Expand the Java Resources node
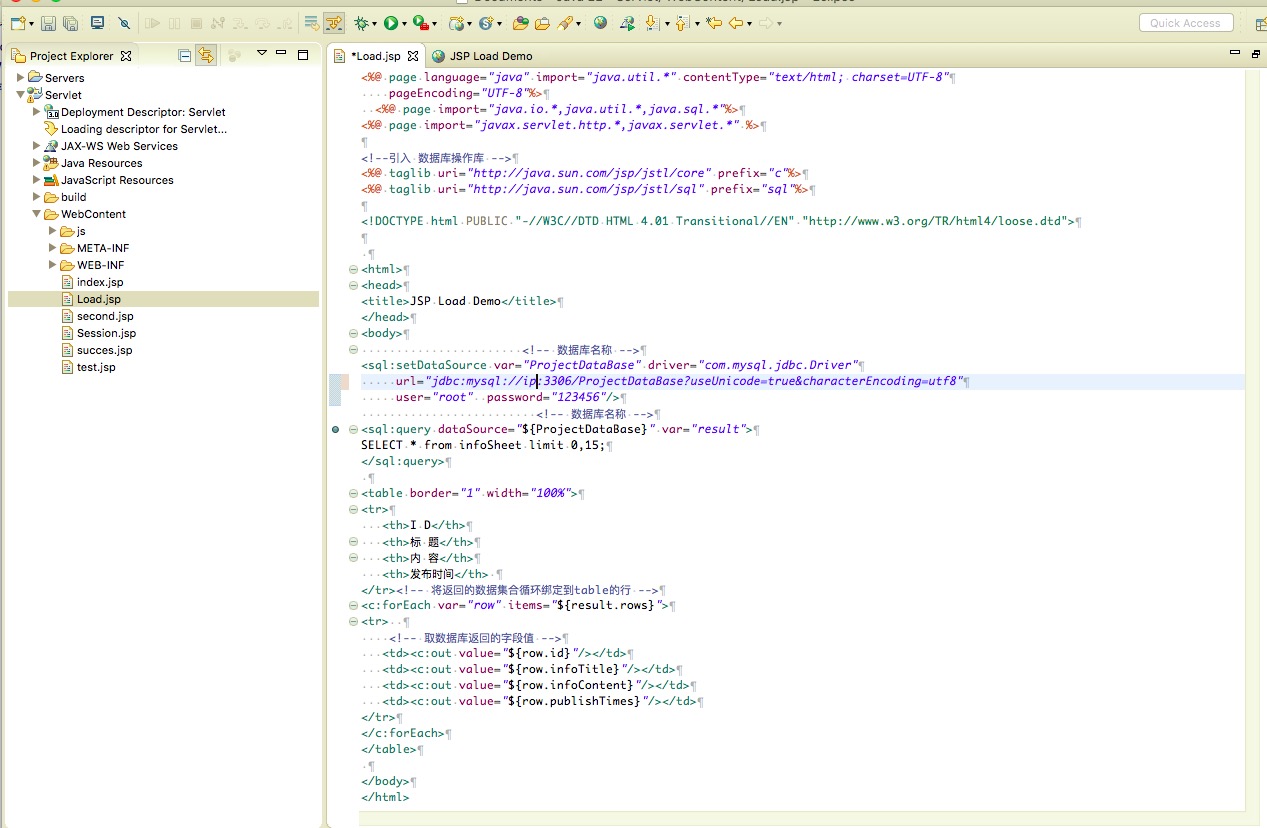Image resolution: width=1267 pixels, height=828 pixels. (37, 162)
